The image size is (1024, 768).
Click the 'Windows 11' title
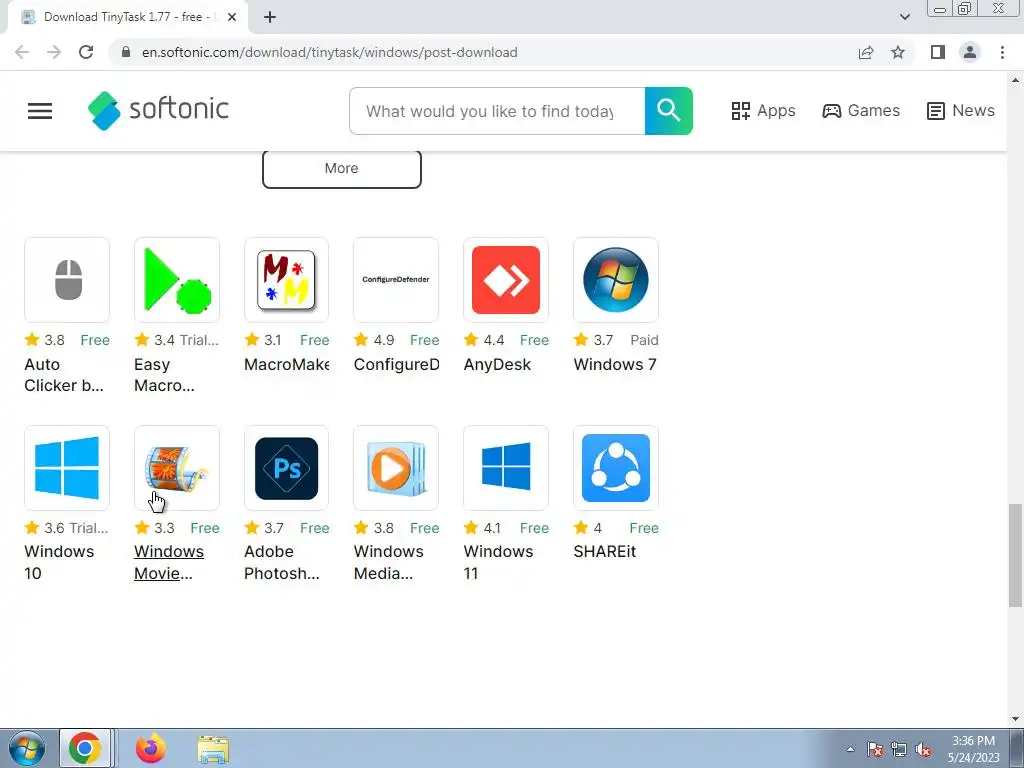pos(498,562)
